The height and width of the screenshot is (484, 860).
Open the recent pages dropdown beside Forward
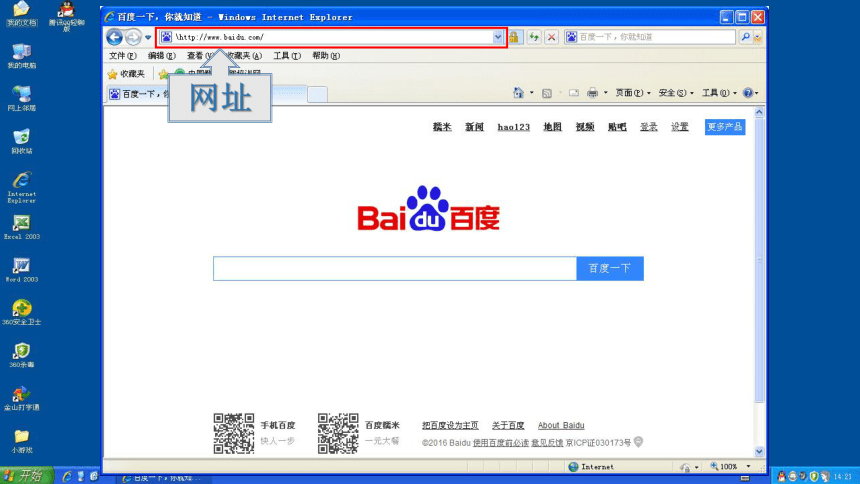tap(148, 37)
